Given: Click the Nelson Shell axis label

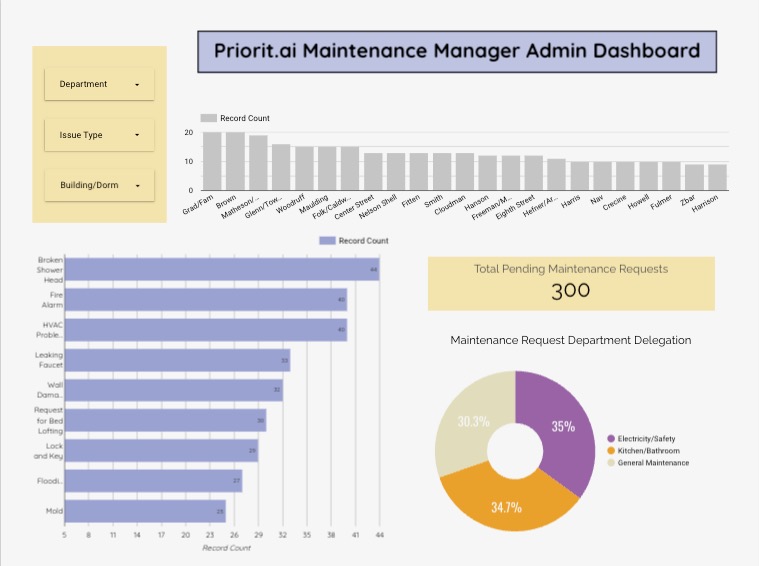Looking at the screenshot, I should click(x=378, y=207).
